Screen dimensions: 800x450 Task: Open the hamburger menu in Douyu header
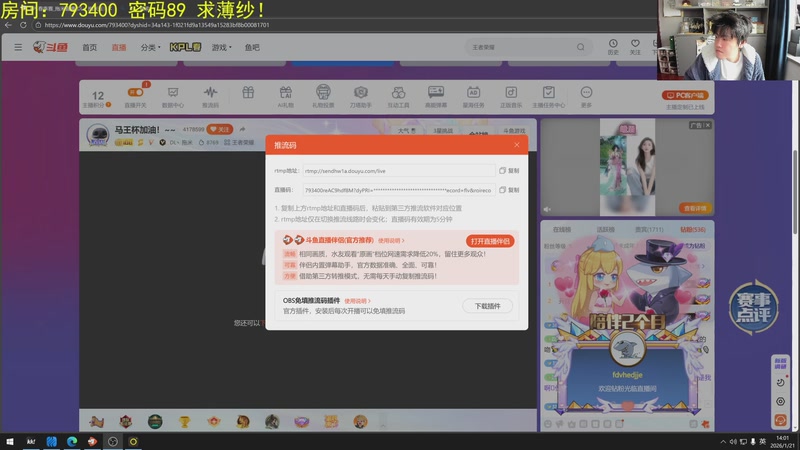pos(18,47)
